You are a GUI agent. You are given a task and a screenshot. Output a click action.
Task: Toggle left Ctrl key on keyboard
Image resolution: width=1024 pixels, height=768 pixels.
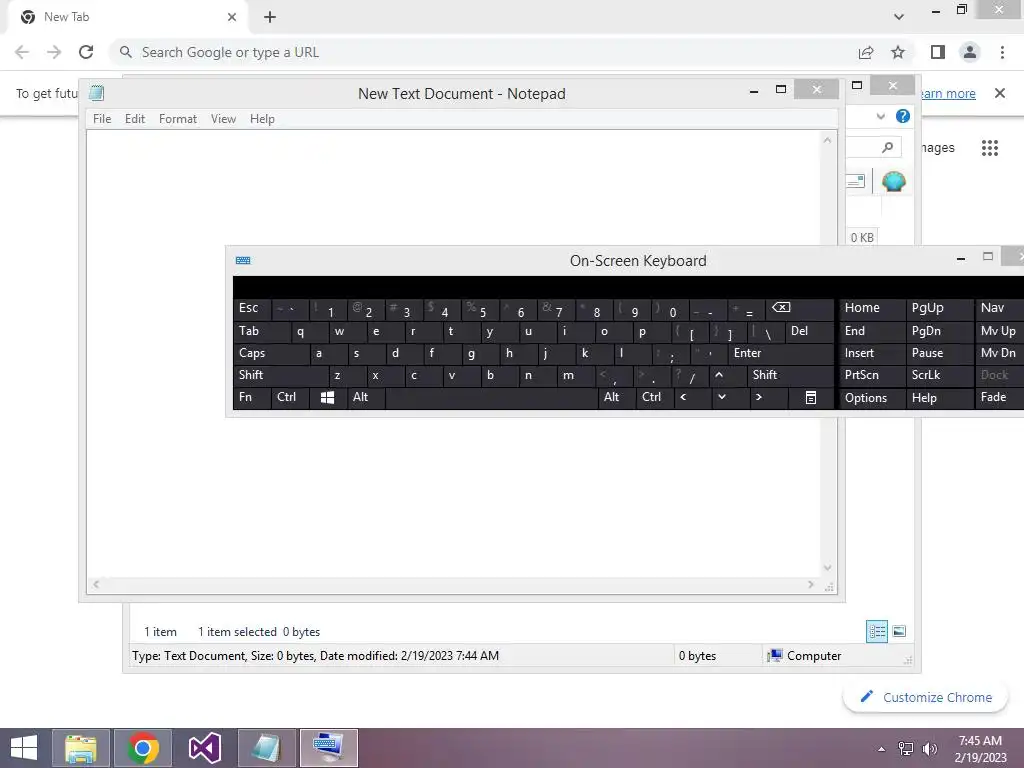289,397
